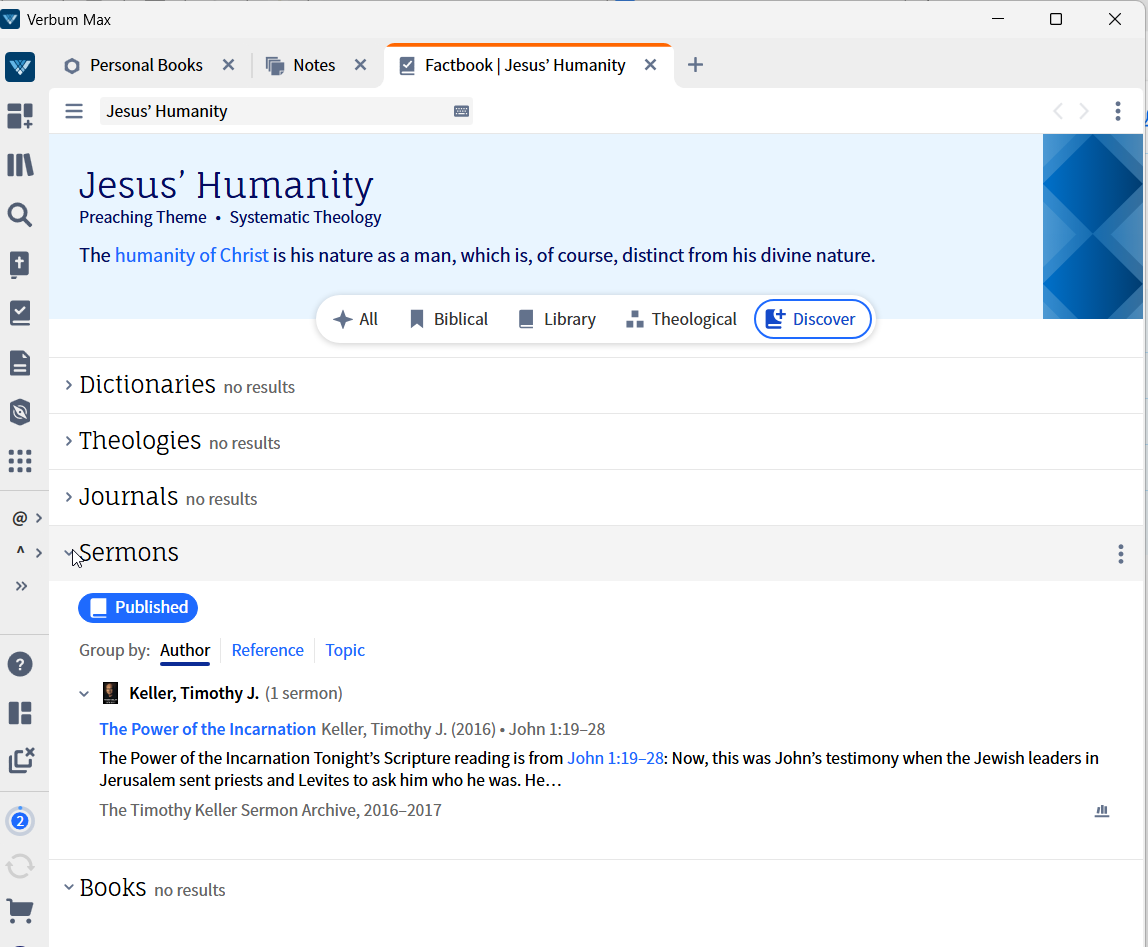Close the Personal Books tab
This screenshot has height=947, width=1148.
(x=228, y=65)
